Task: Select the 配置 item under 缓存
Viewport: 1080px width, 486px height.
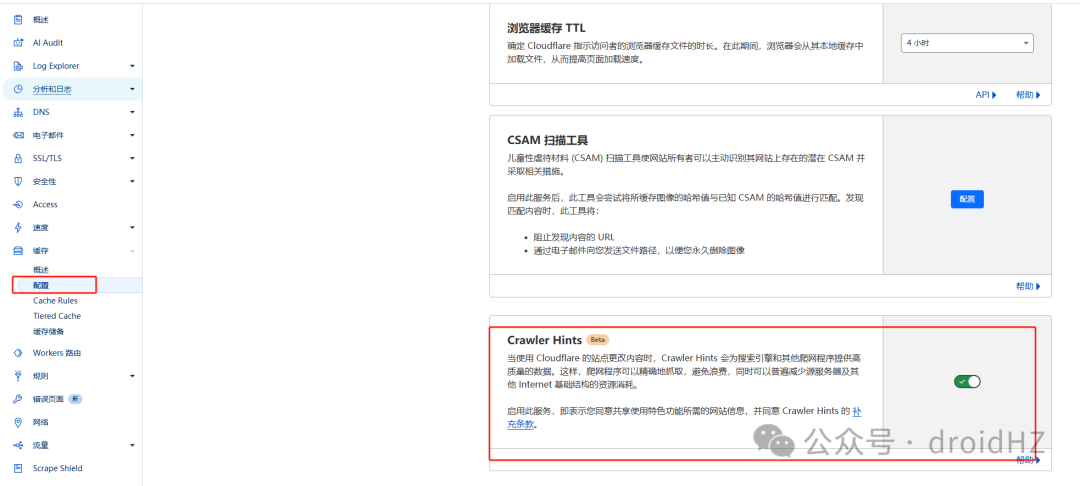Action: tap(41, 285)
